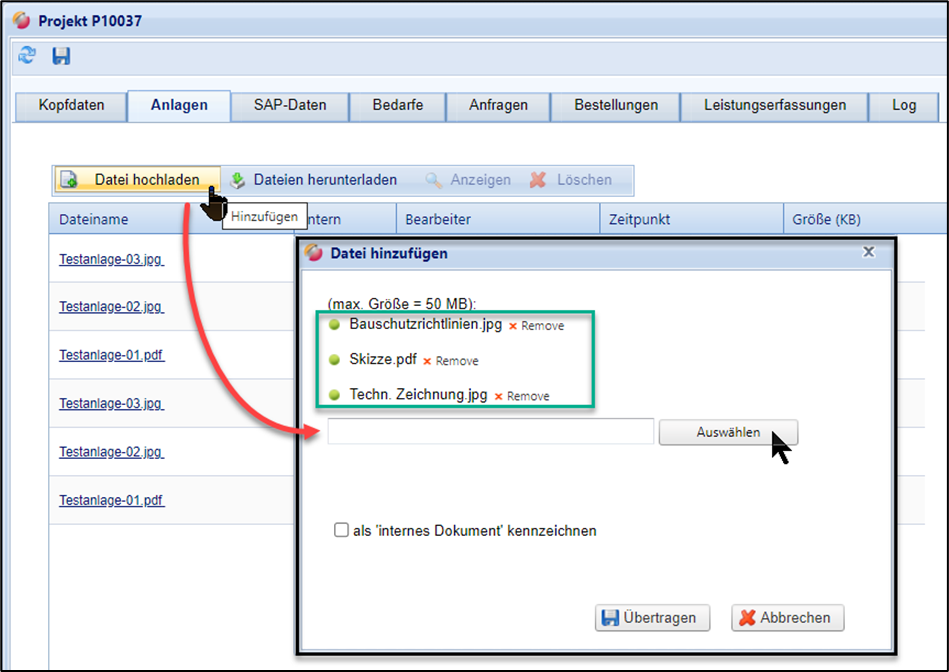Sort by the Dateiname column header
The height and width of the screenshot is (672, 949).
point(94,219)
